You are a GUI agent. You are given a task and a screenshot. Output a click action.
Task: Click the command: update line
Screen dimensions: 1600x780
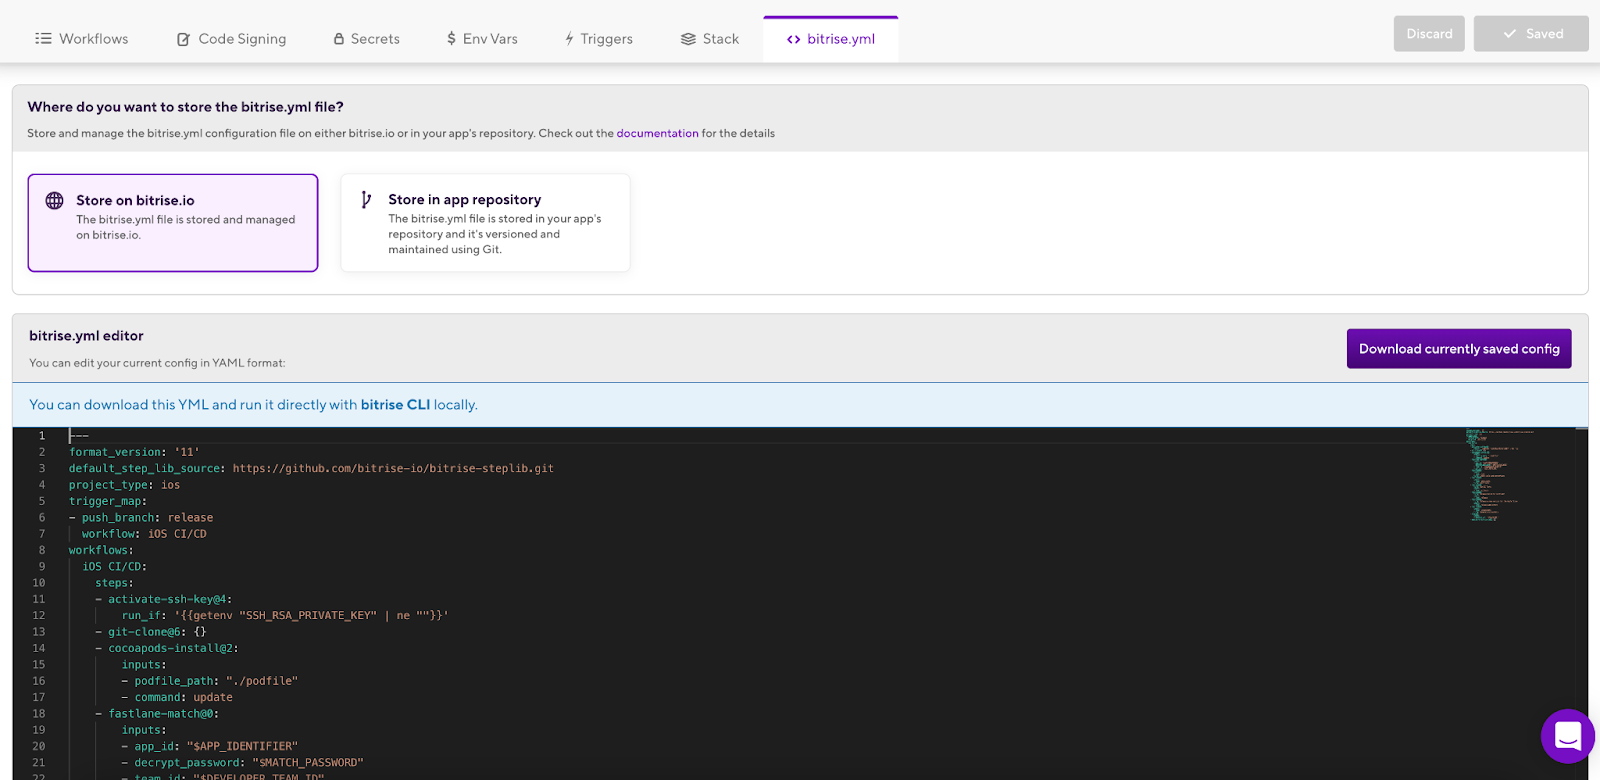pos(177,697)
